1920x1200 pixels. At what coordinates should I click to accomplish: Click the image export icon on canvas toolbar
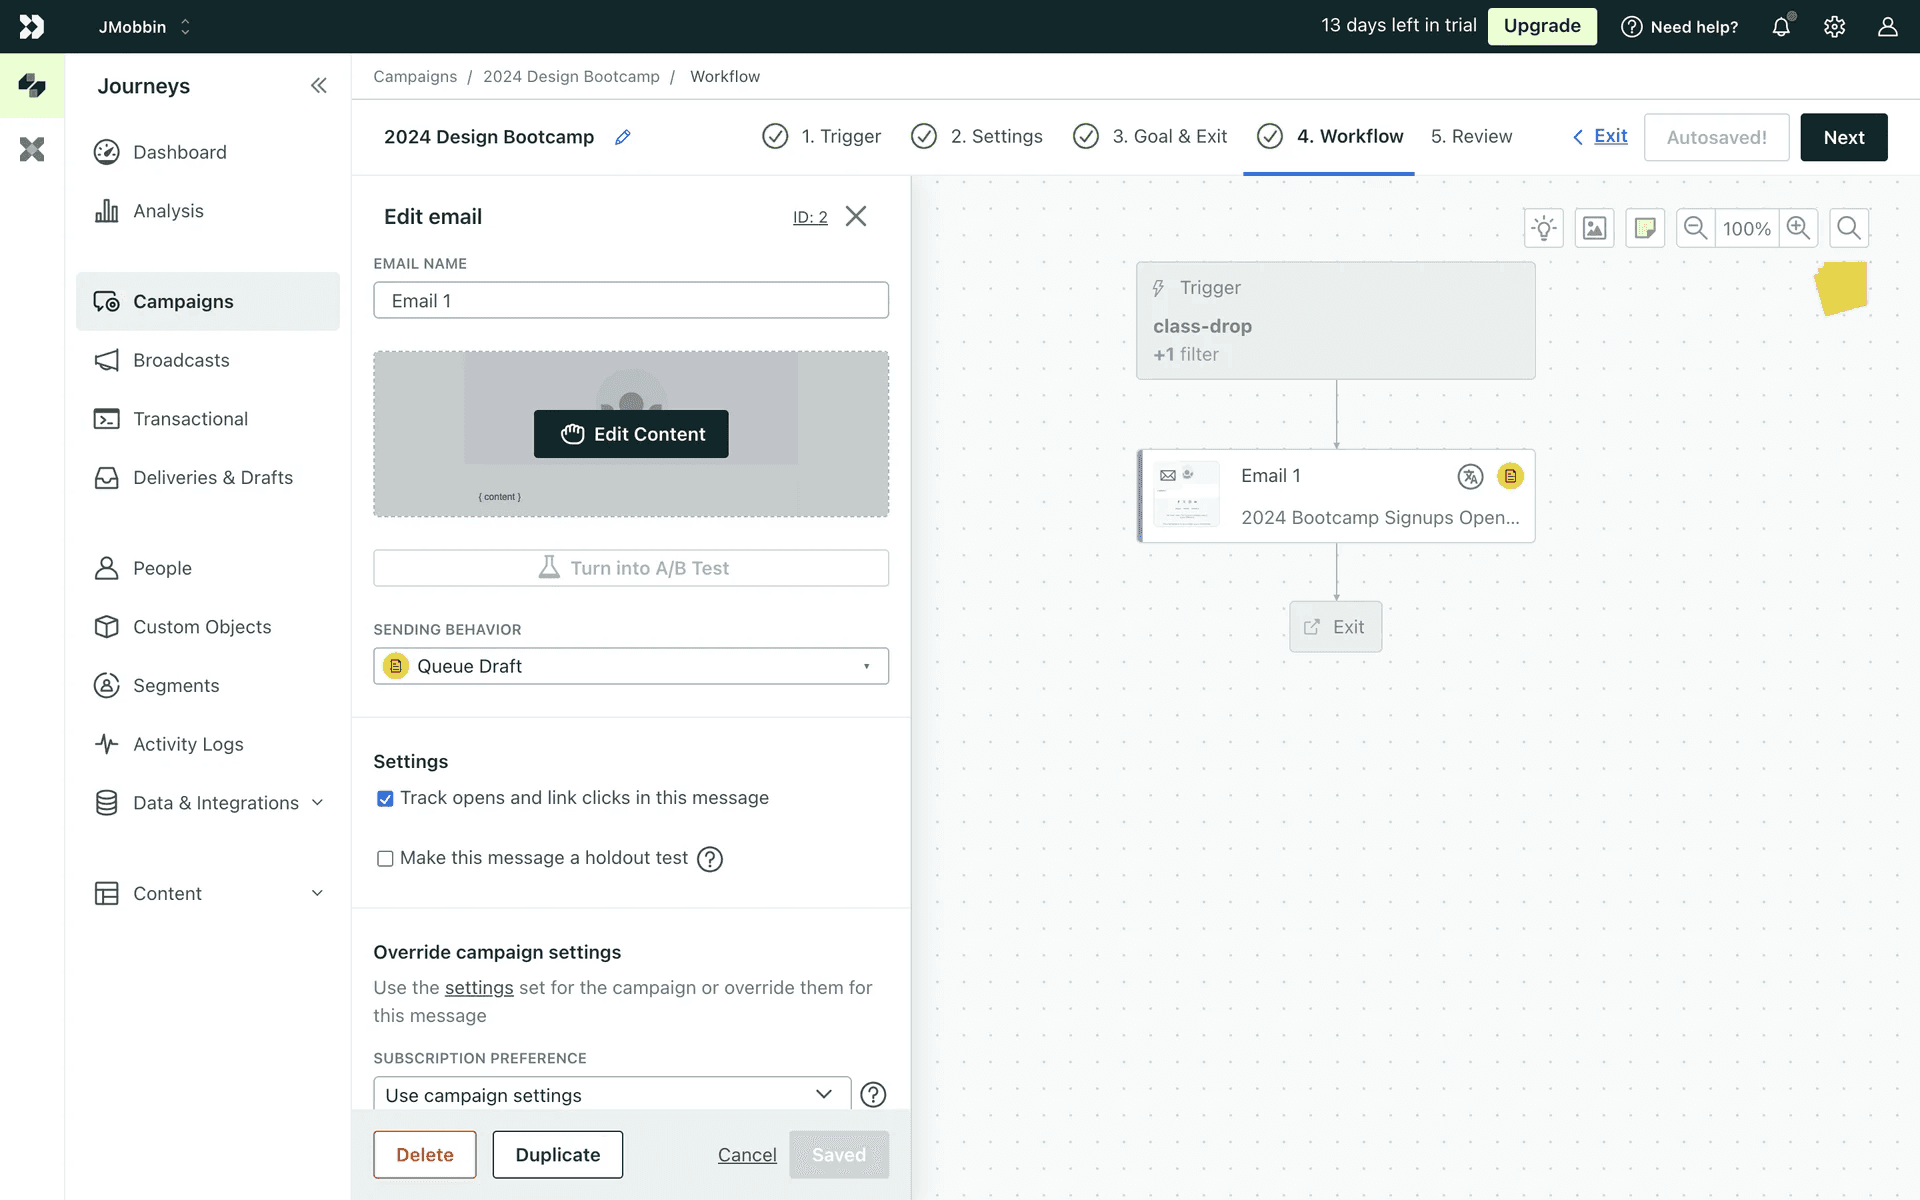tap(1594, 228)
